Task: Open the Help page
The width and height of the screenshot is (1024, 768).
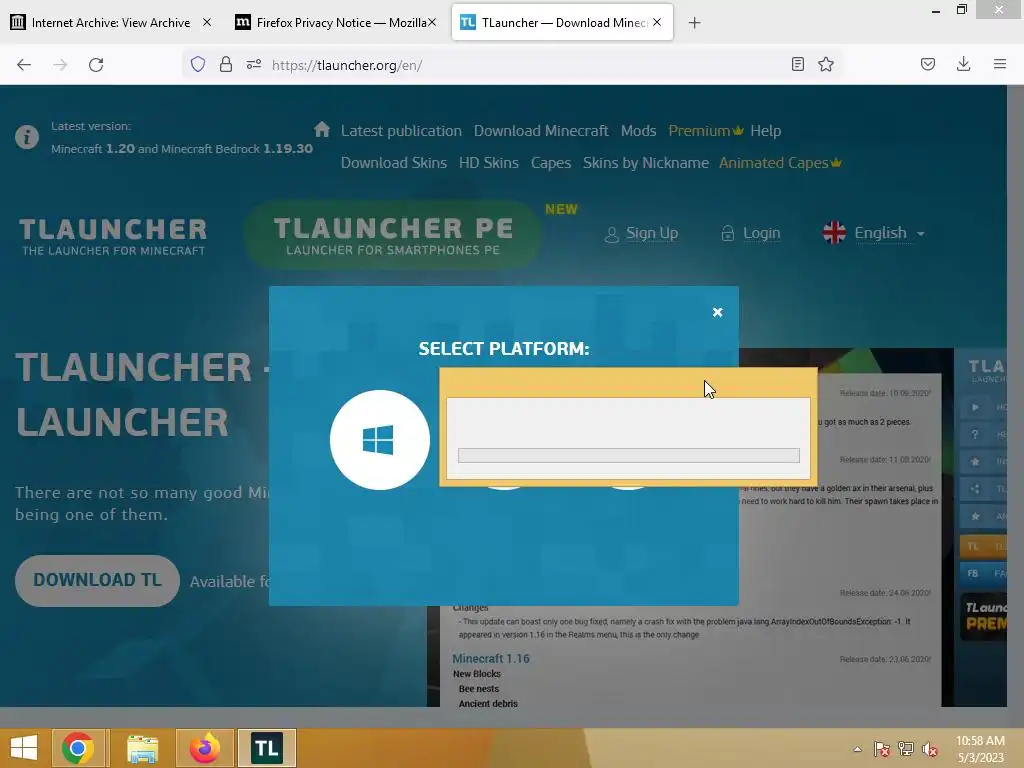Action: [x=765, y=131]
